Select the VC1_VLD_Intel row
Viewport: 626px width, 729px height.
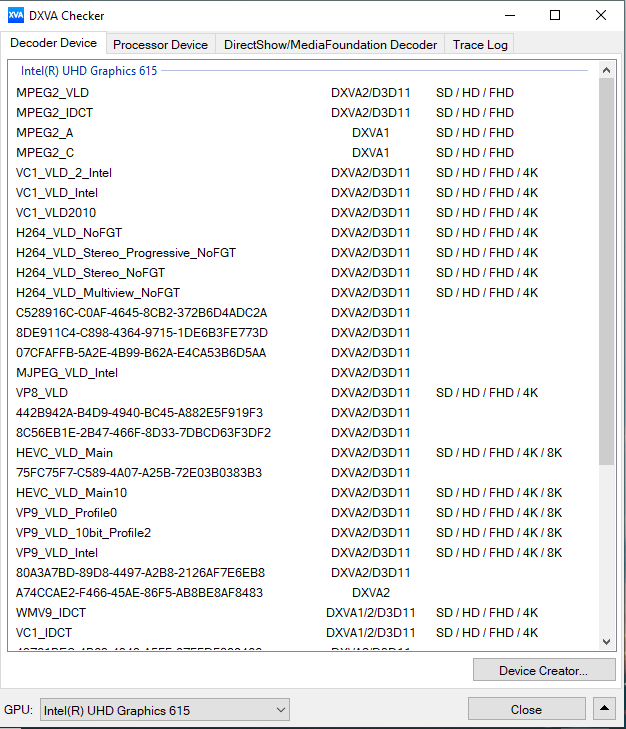click(x=302, y=192)
